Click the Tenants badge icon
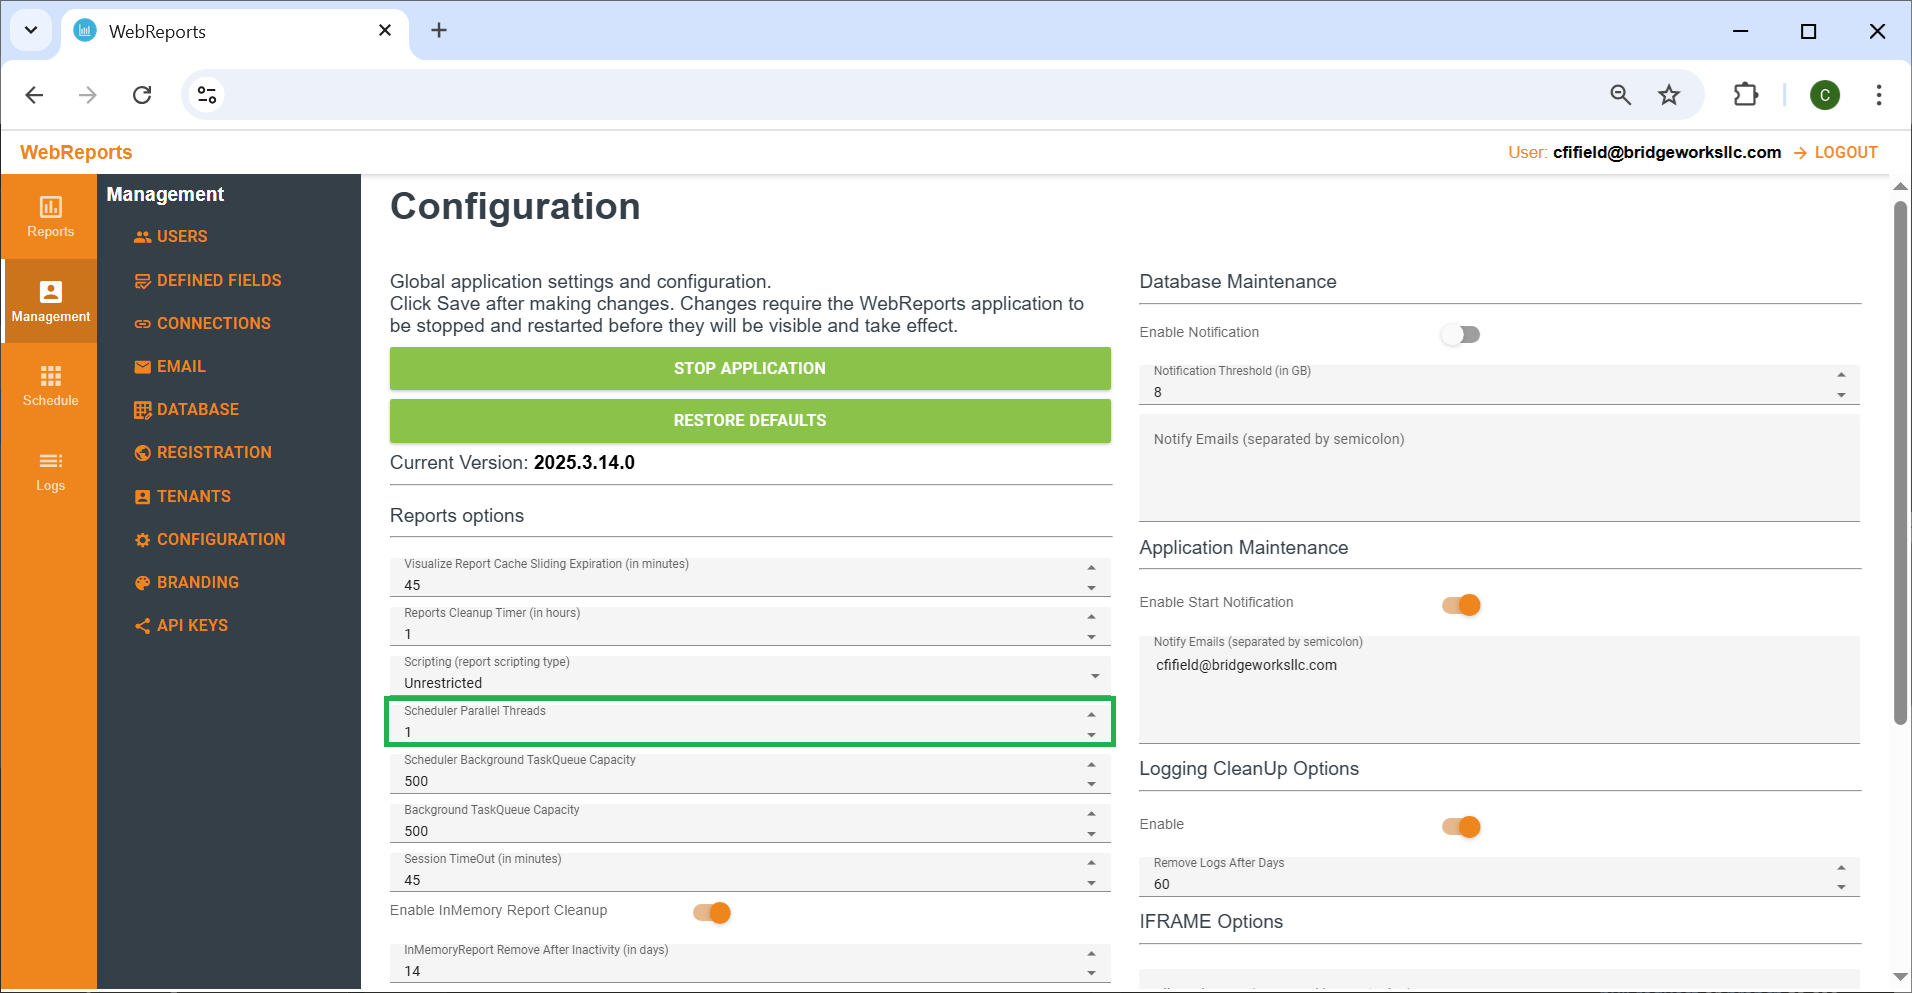The height and width of the screenshot is (993, 1912). tap(143, 497)
